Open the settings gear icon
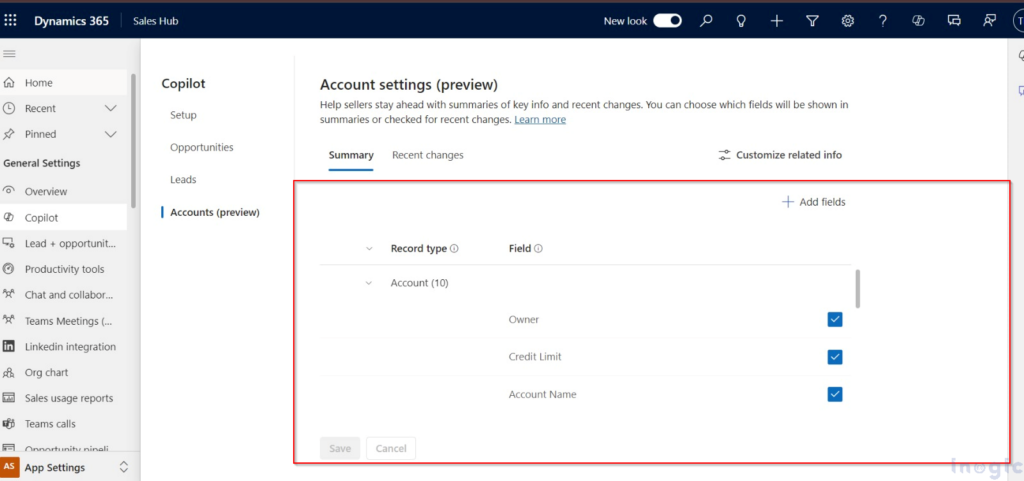This screenshot has width=1024, height=481. [848, 21]
